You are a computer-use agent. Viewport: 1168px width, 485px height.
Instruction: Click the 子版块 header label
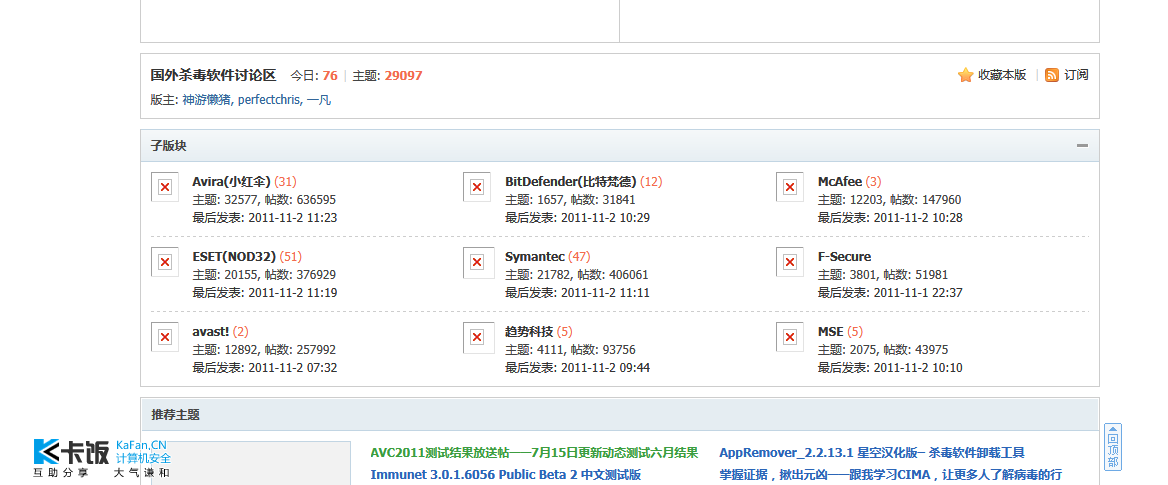(168, 145)
